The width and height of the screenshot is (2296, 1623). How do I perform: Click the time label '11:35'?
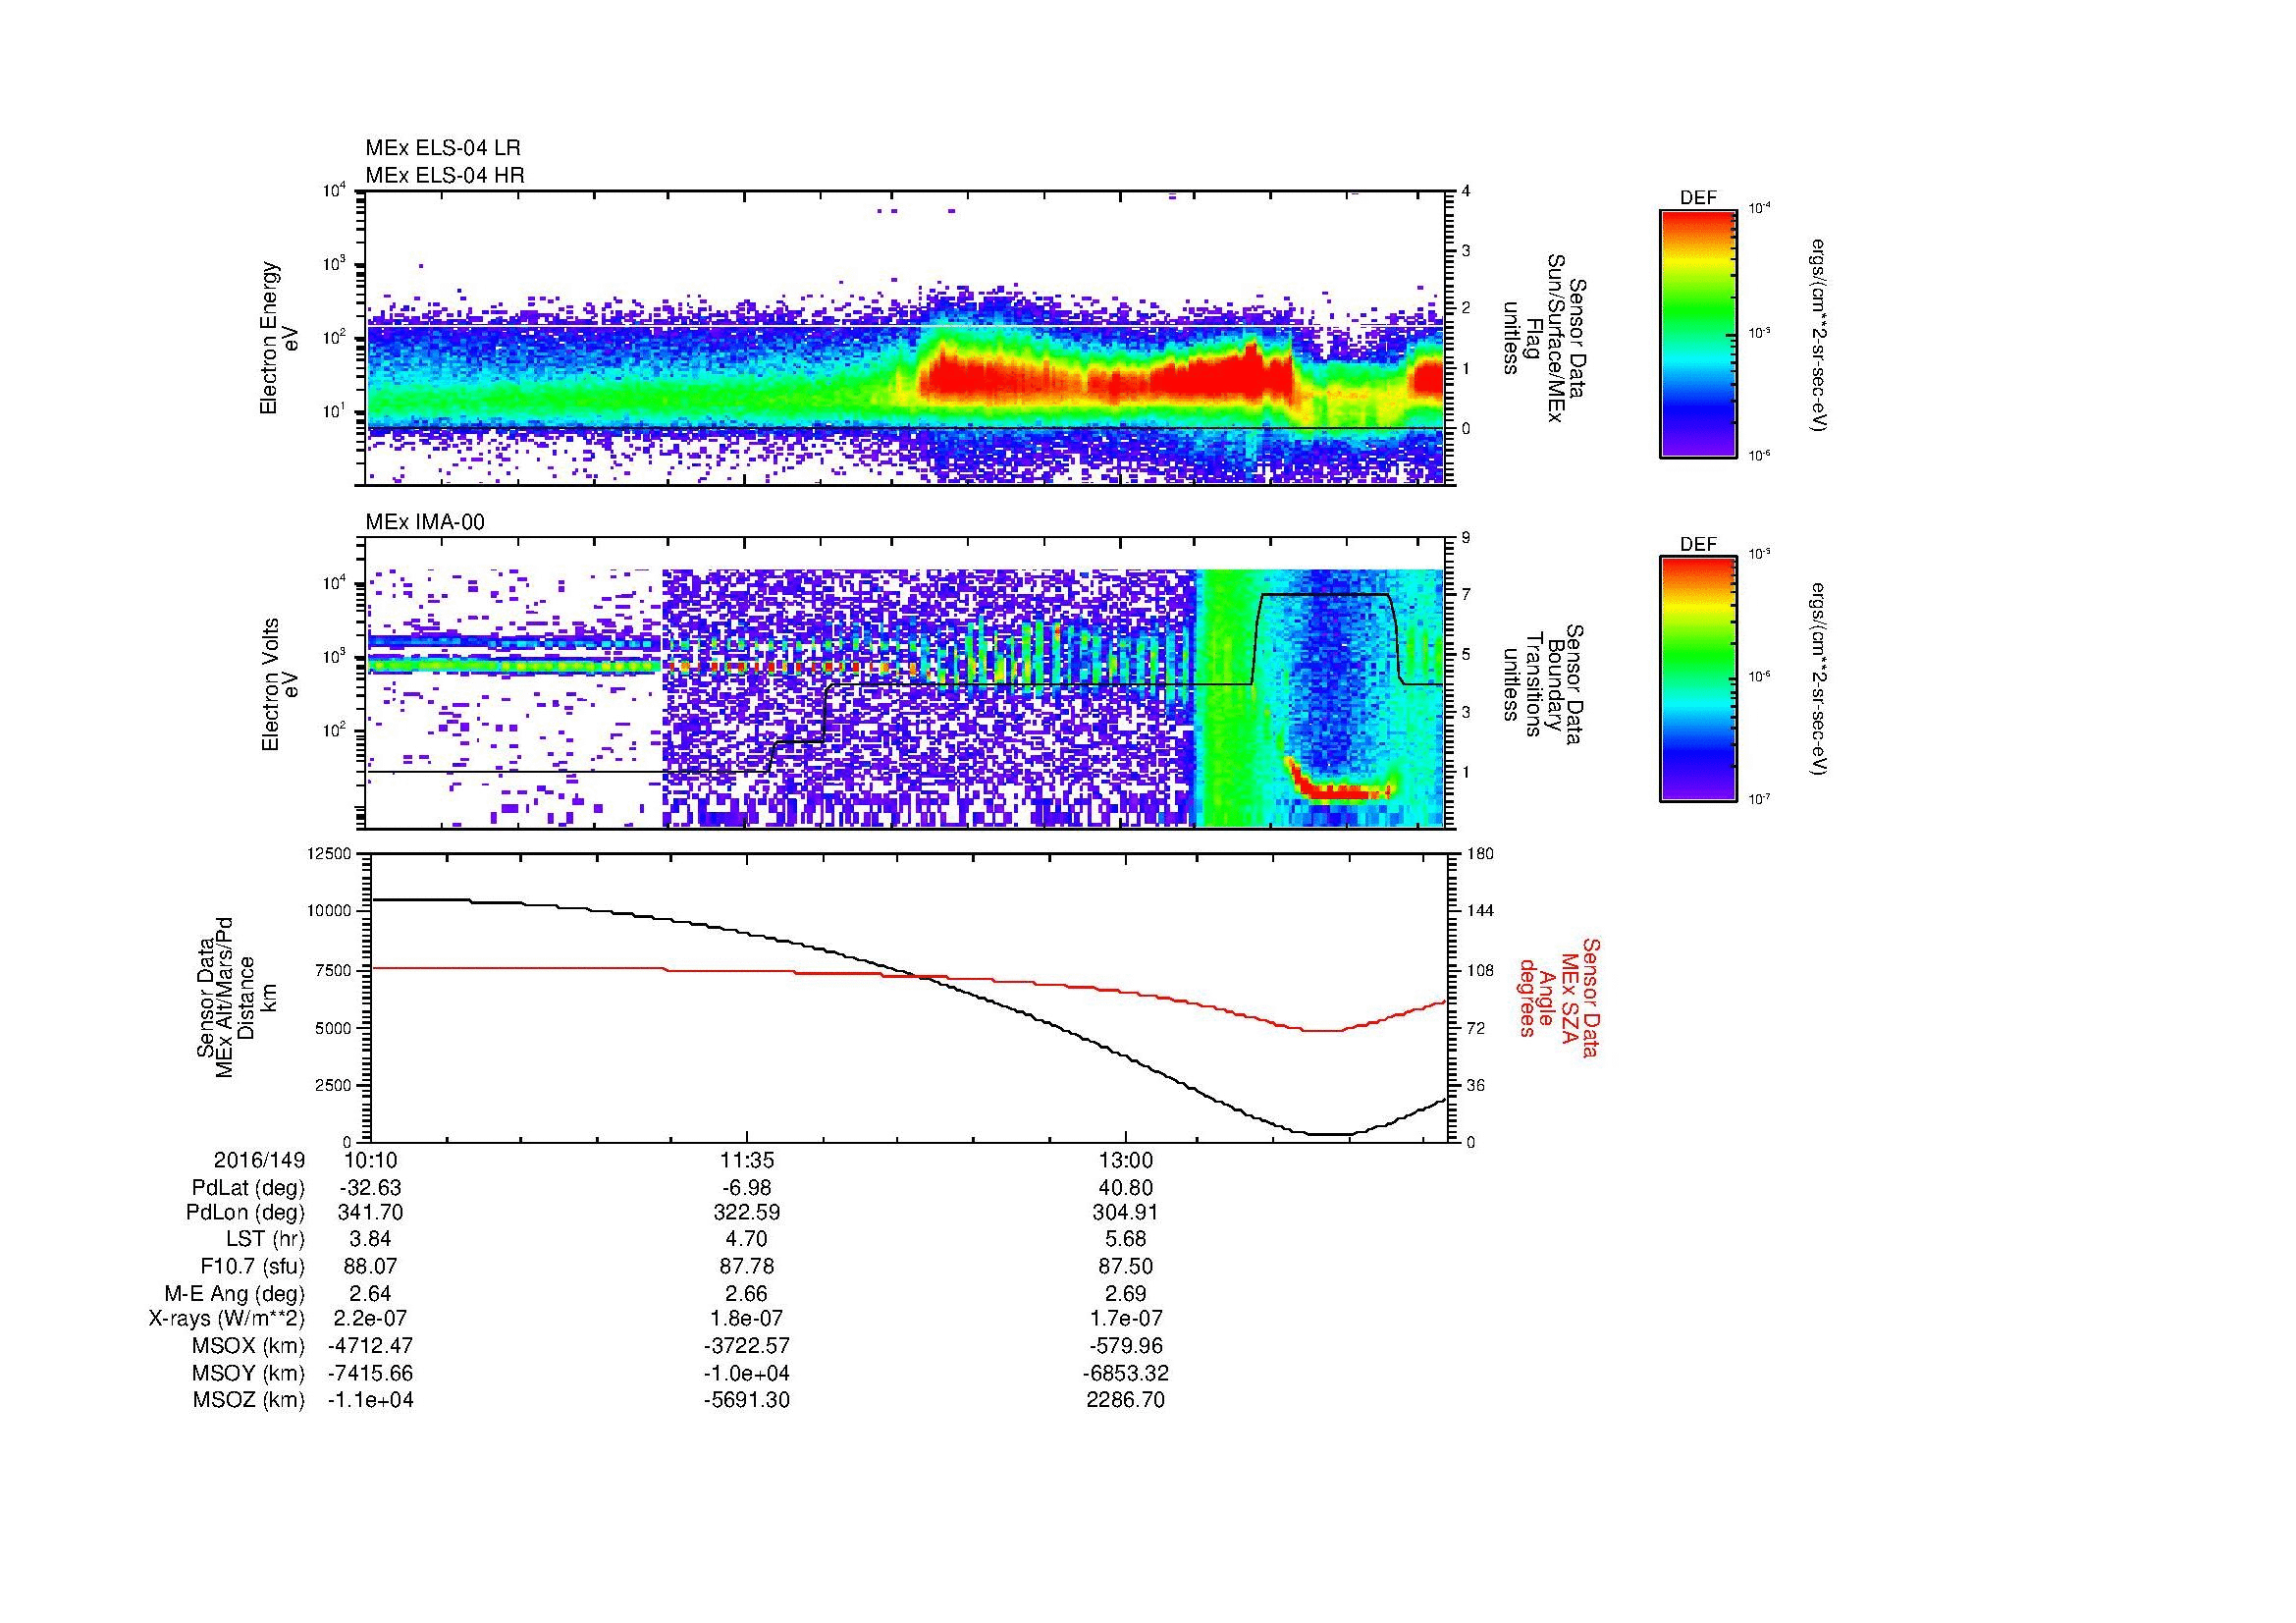[x=747, y=1161]
